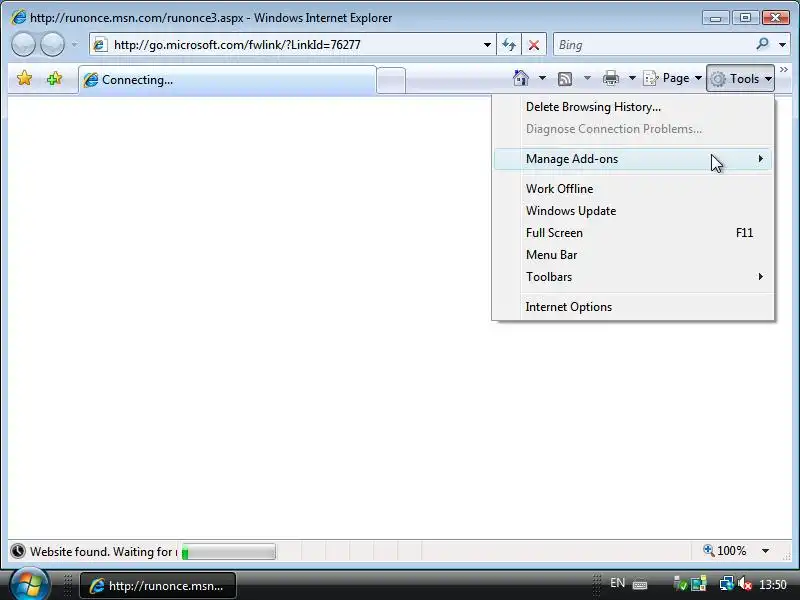Expand the Feeds dropdown arrow
800x600 pixels.
click(587, 78)
